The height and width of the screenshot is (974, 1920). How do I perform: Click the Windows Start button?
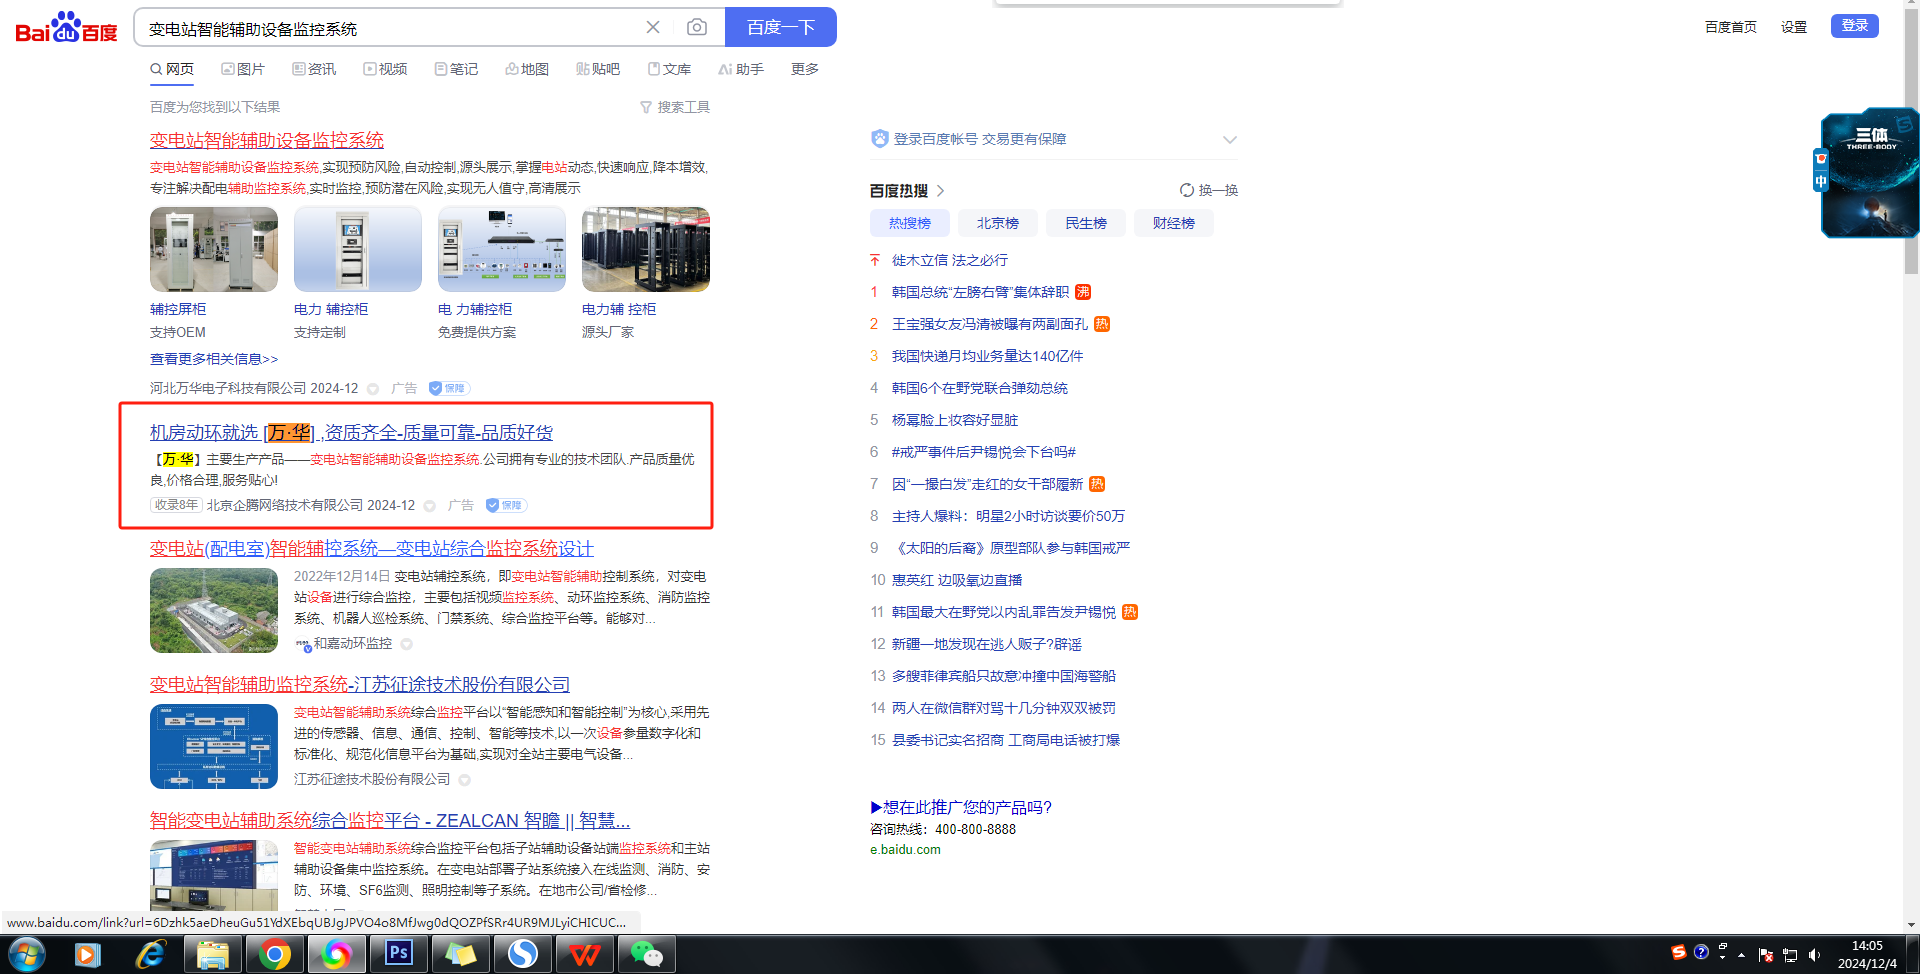(x=26, y=954)
